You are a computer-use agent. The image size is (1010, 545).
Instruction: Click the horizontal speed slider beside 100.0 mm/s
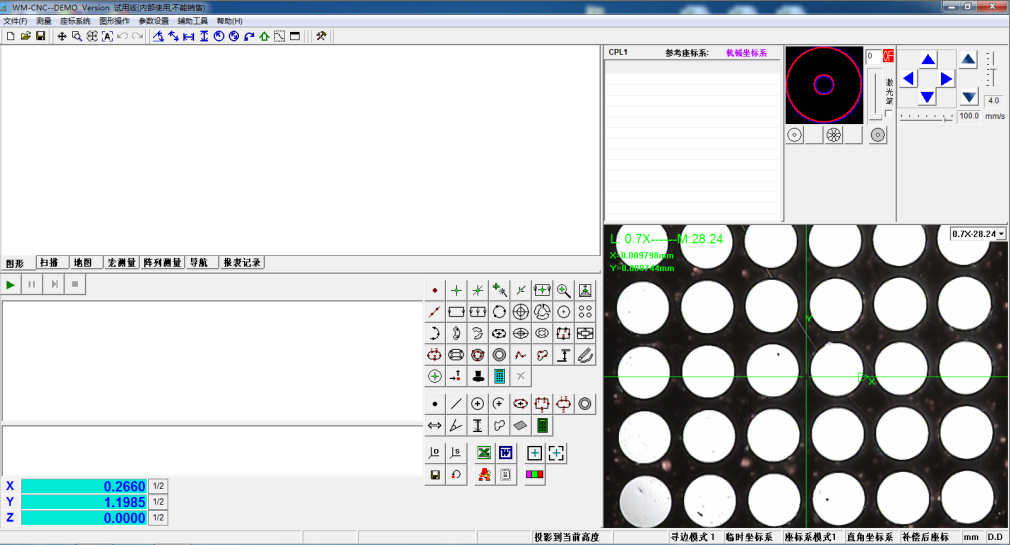coord(926,117)
